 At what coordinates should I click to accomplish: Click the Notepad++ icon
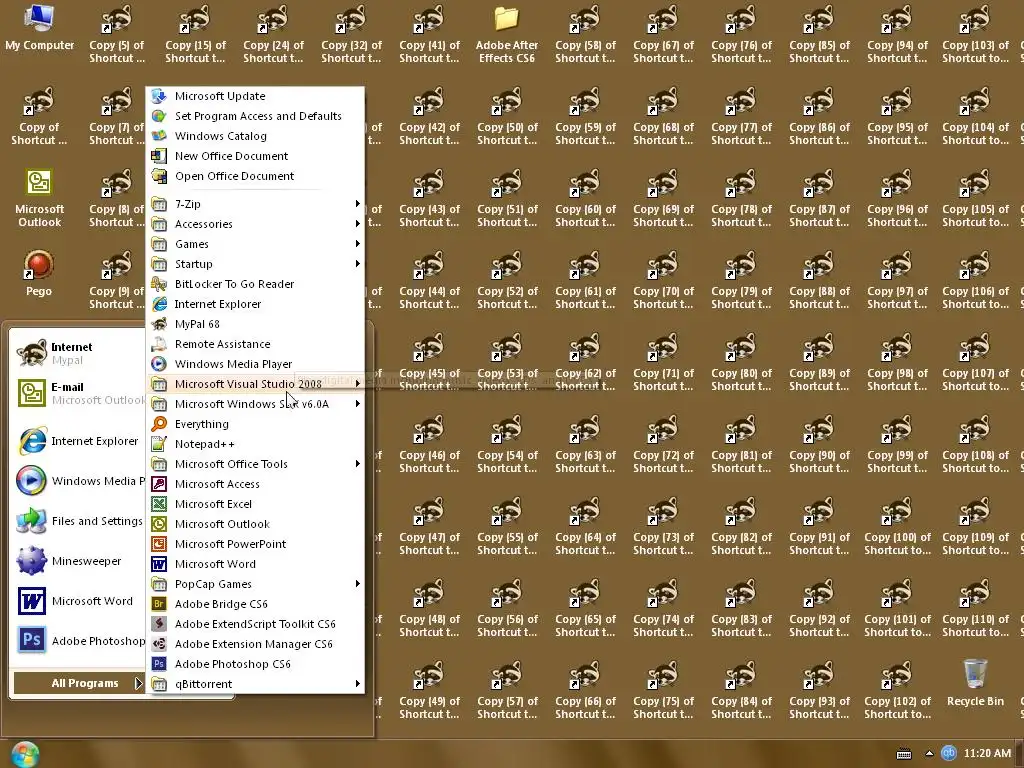[159, 444]
